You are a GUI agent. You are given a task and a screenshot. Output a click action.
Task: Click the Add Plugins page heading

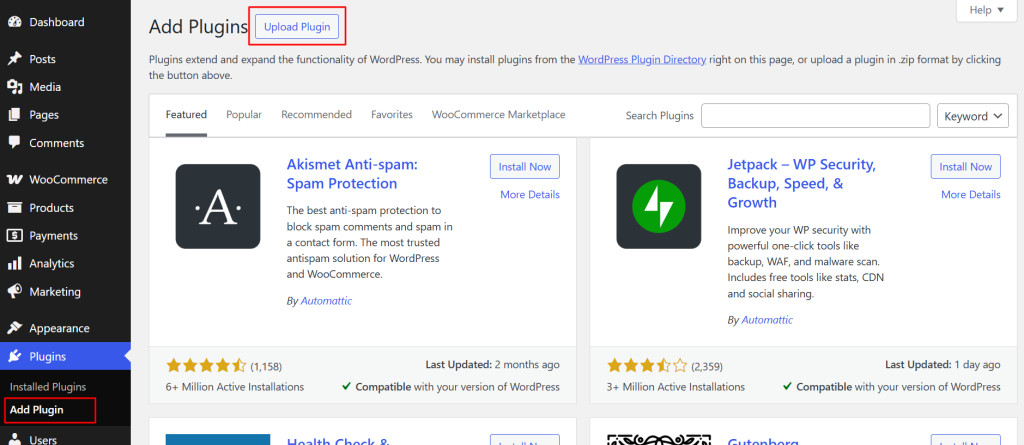199,27
